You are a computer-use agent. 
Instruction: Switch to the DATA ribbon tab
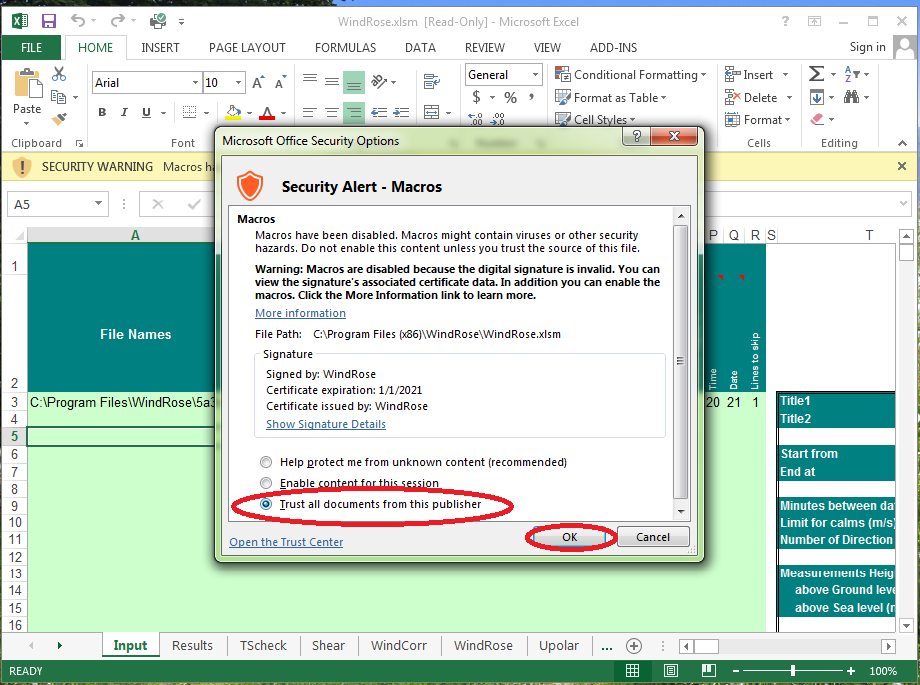pos(420,48)
